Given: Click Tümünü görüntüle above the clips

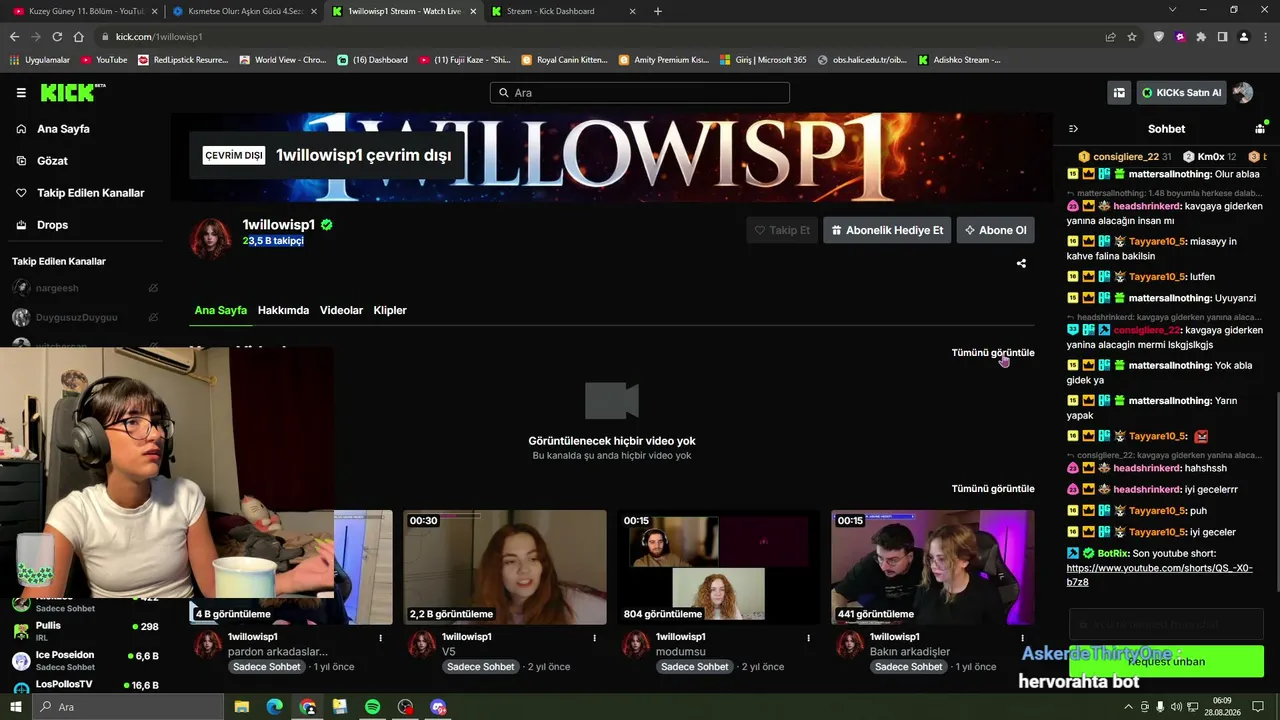Looking at the screenshot, I should pos(993,489).
